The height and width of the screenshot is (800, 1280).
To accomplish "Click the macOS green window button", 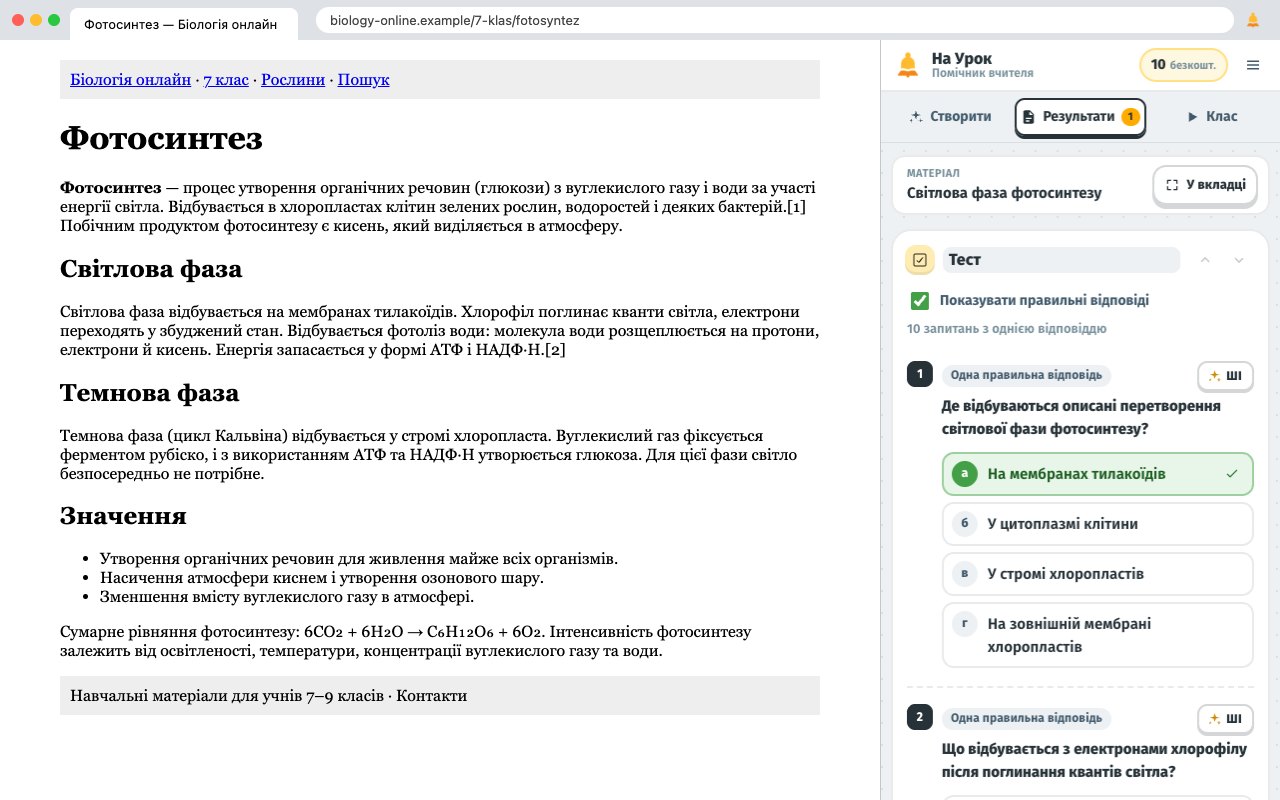I will (x=54, y=20).
